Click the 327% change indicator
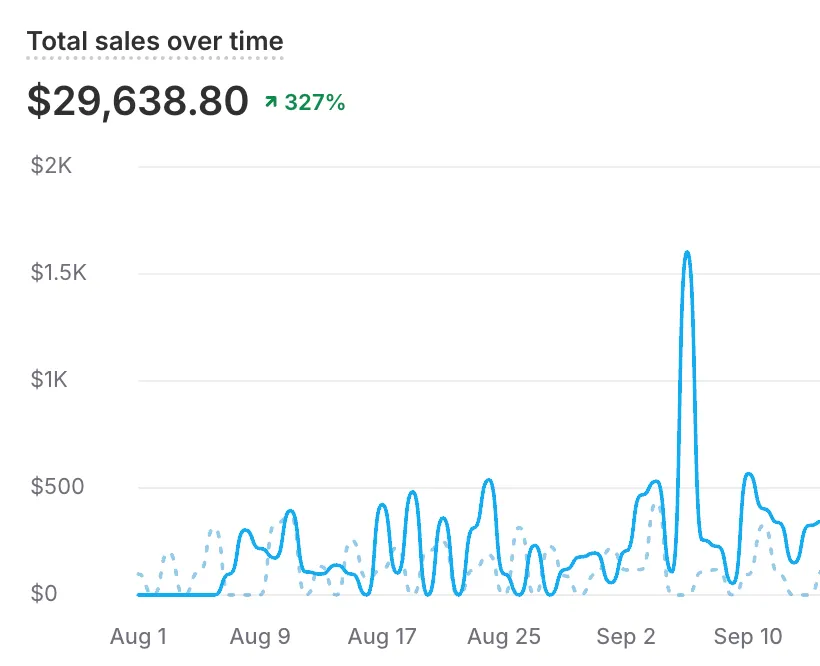The height and width of the screenshot is (666, 820). [x=314, y=102]
